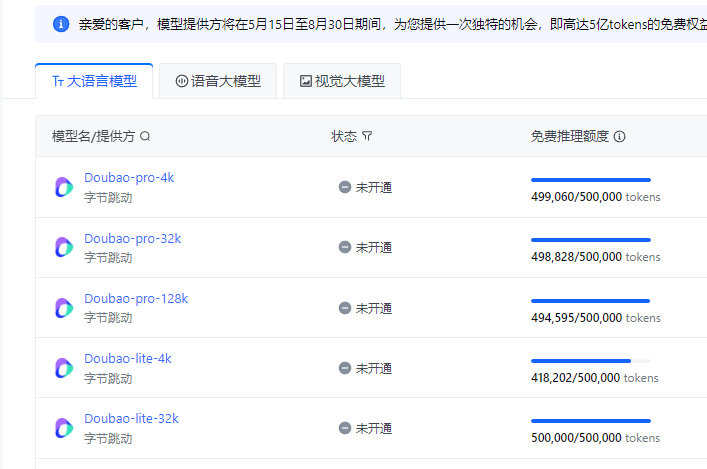Click the Doubao-pro-32k model logo
Image resolution: width=707 pixels, height=469 pixels.
[x=64, y=248]
